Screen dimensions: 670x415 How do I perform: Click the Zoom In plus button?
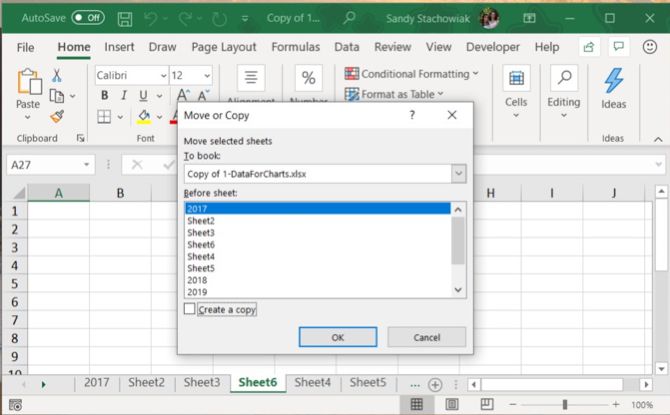point(616,404)
